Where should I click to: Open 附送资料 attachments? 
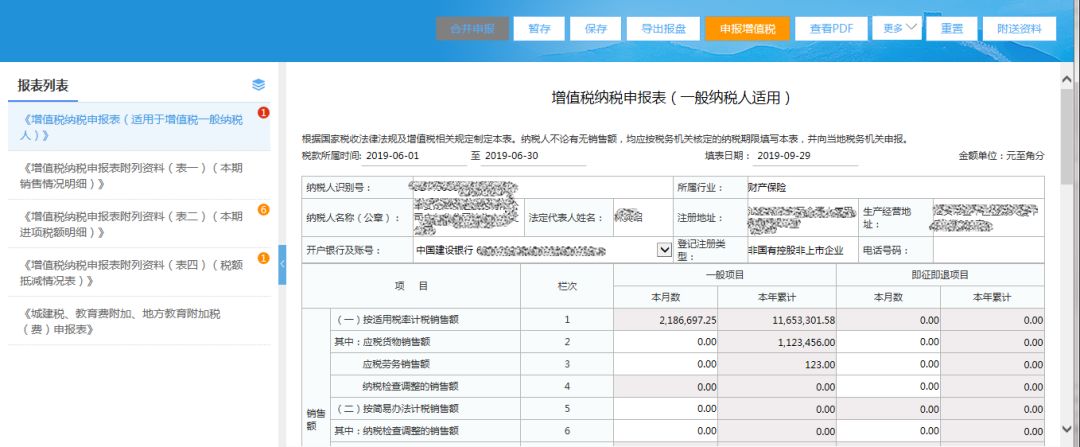pyautogui.click(x=1019, y=29)
